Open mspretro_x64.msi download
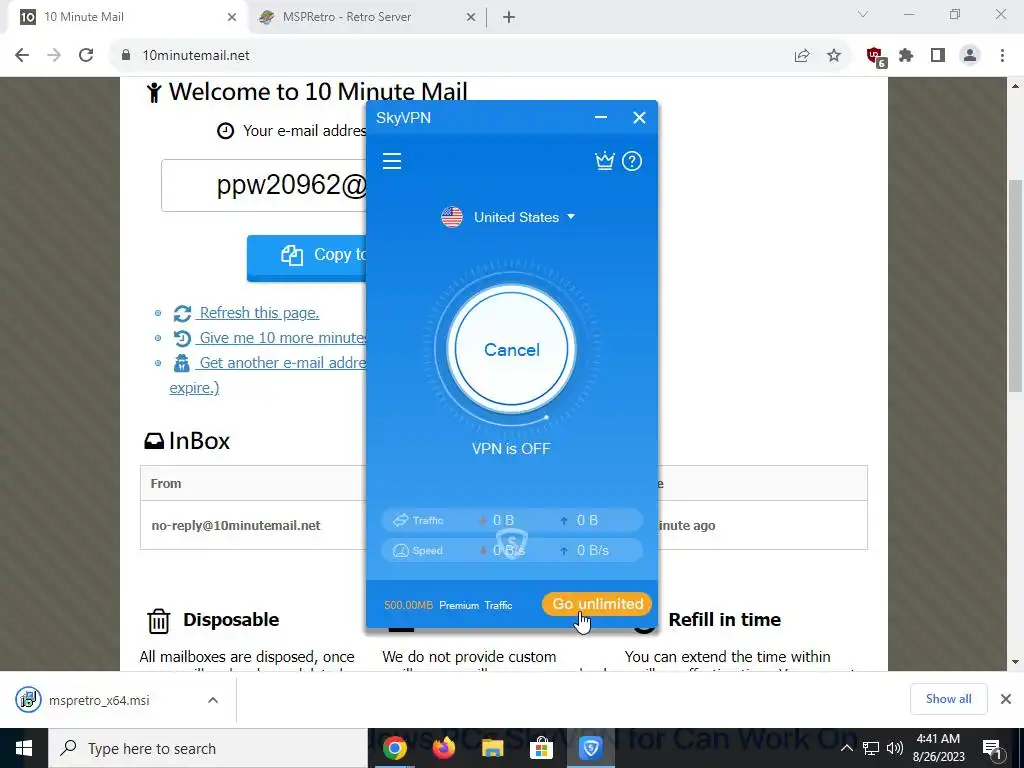The image size is (1024, 768). (98, 700)
